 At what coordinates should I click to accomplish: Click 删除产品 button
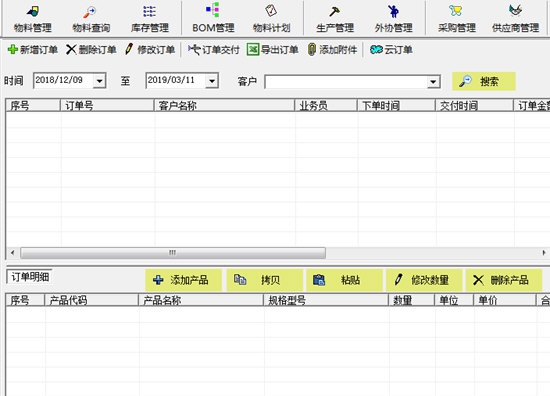coord(504,280)
